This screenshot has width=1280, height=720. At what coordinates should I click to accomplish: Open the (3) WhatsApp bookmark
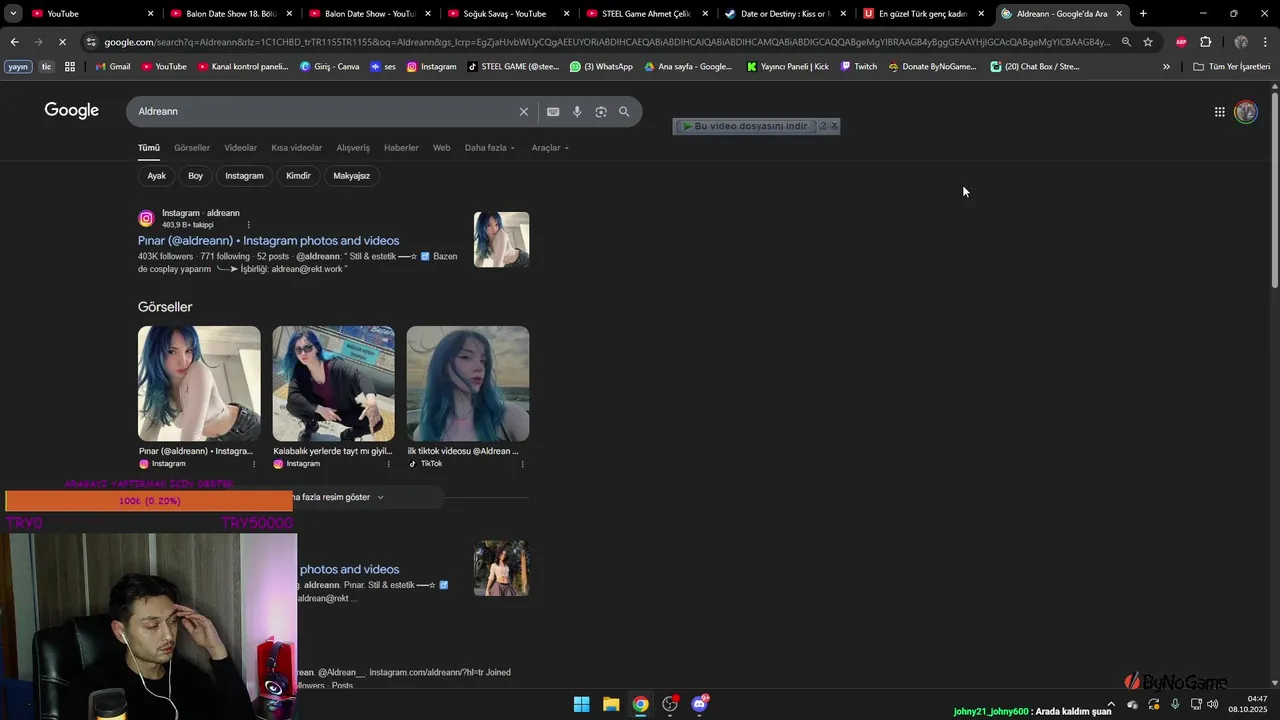601,67
